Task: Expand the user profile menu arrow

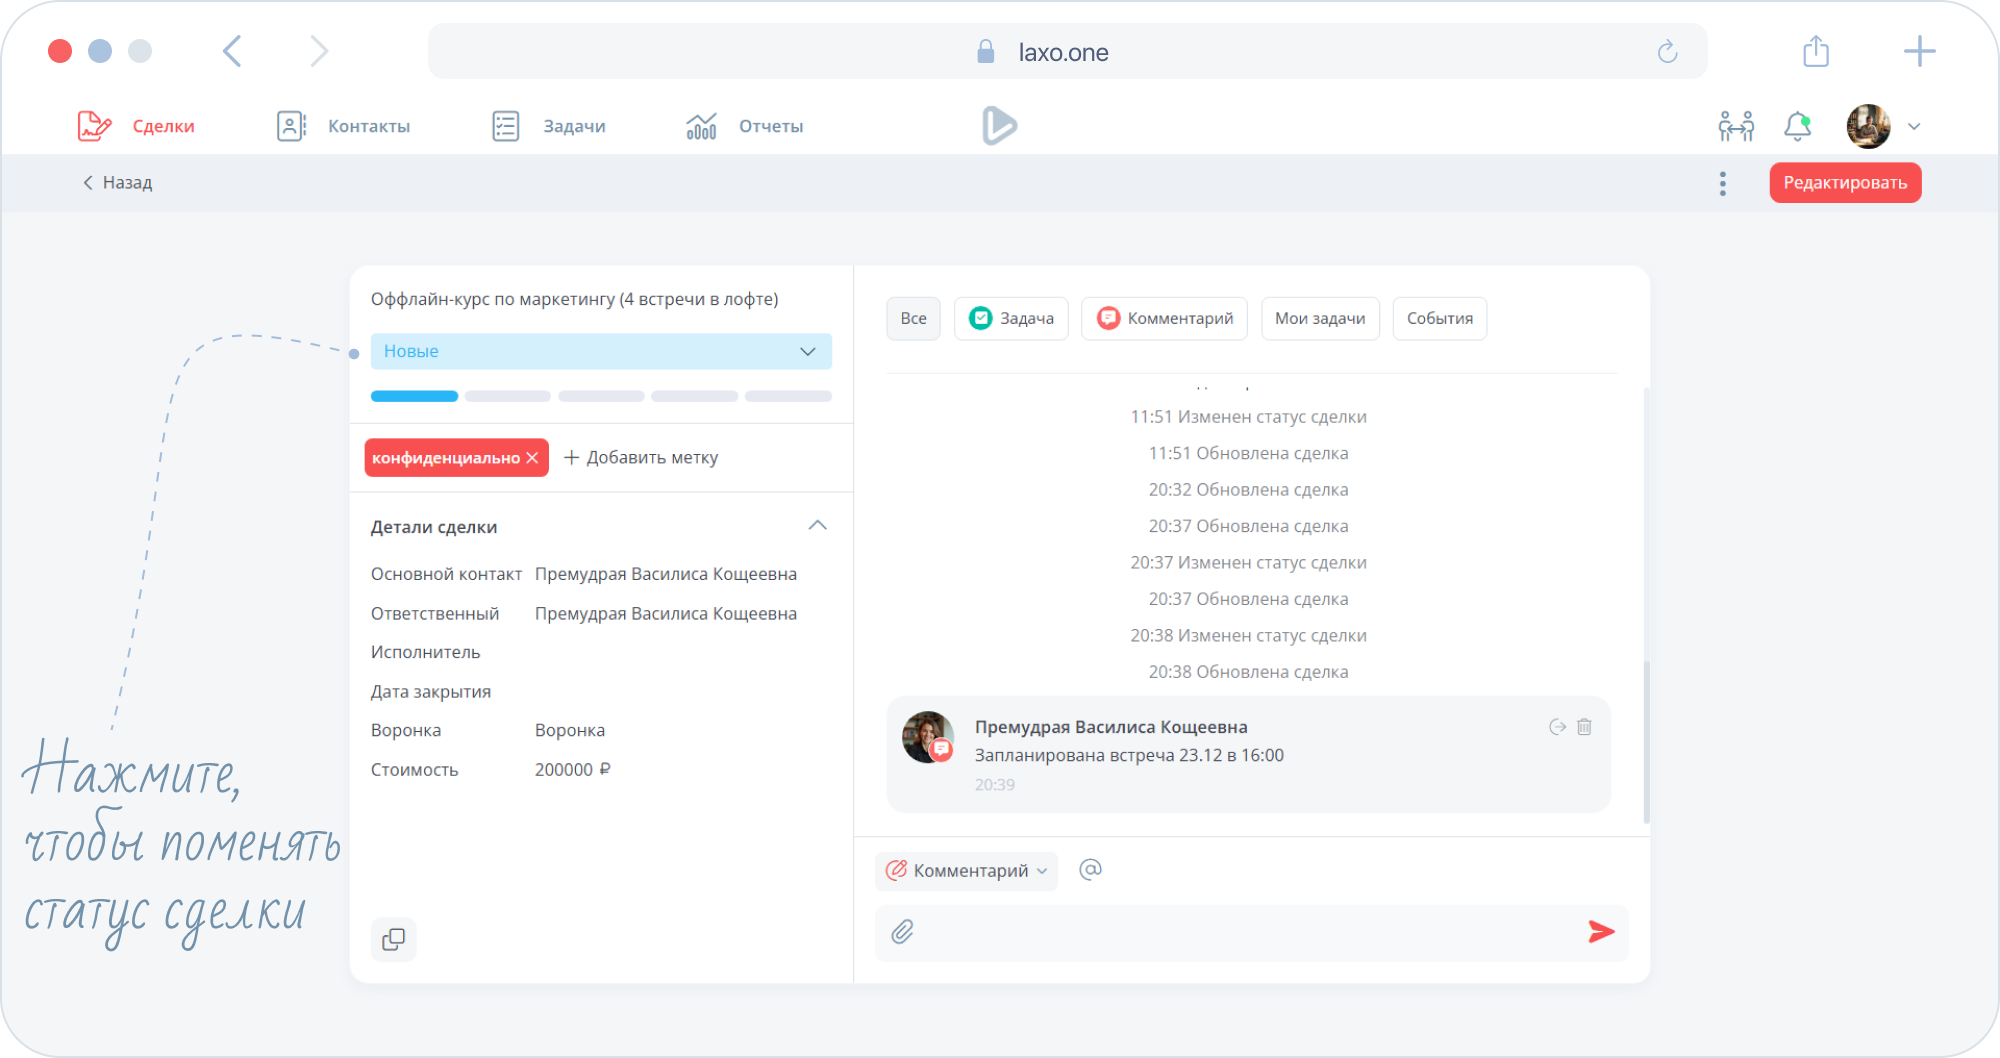Action: pos(1914,127)
